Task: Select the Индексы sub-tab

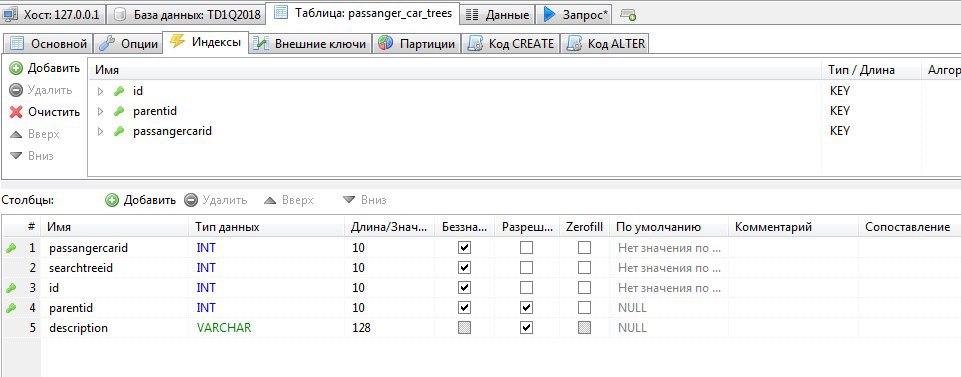Action: coord(205,42)
